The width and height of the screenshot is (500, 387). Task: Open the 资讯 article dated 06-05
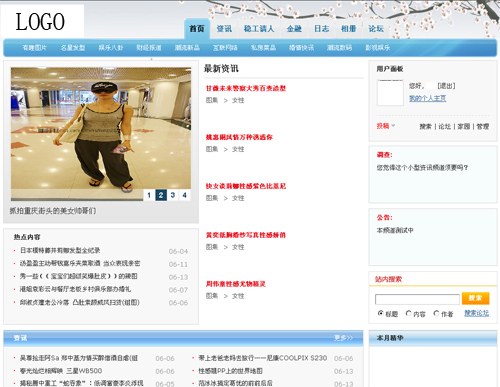(82, 383)
